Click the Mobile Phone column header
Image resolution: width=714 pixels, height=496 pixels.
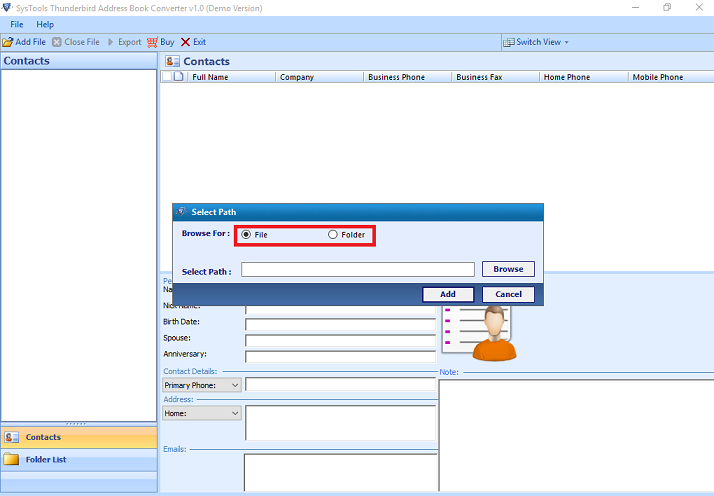671,77
